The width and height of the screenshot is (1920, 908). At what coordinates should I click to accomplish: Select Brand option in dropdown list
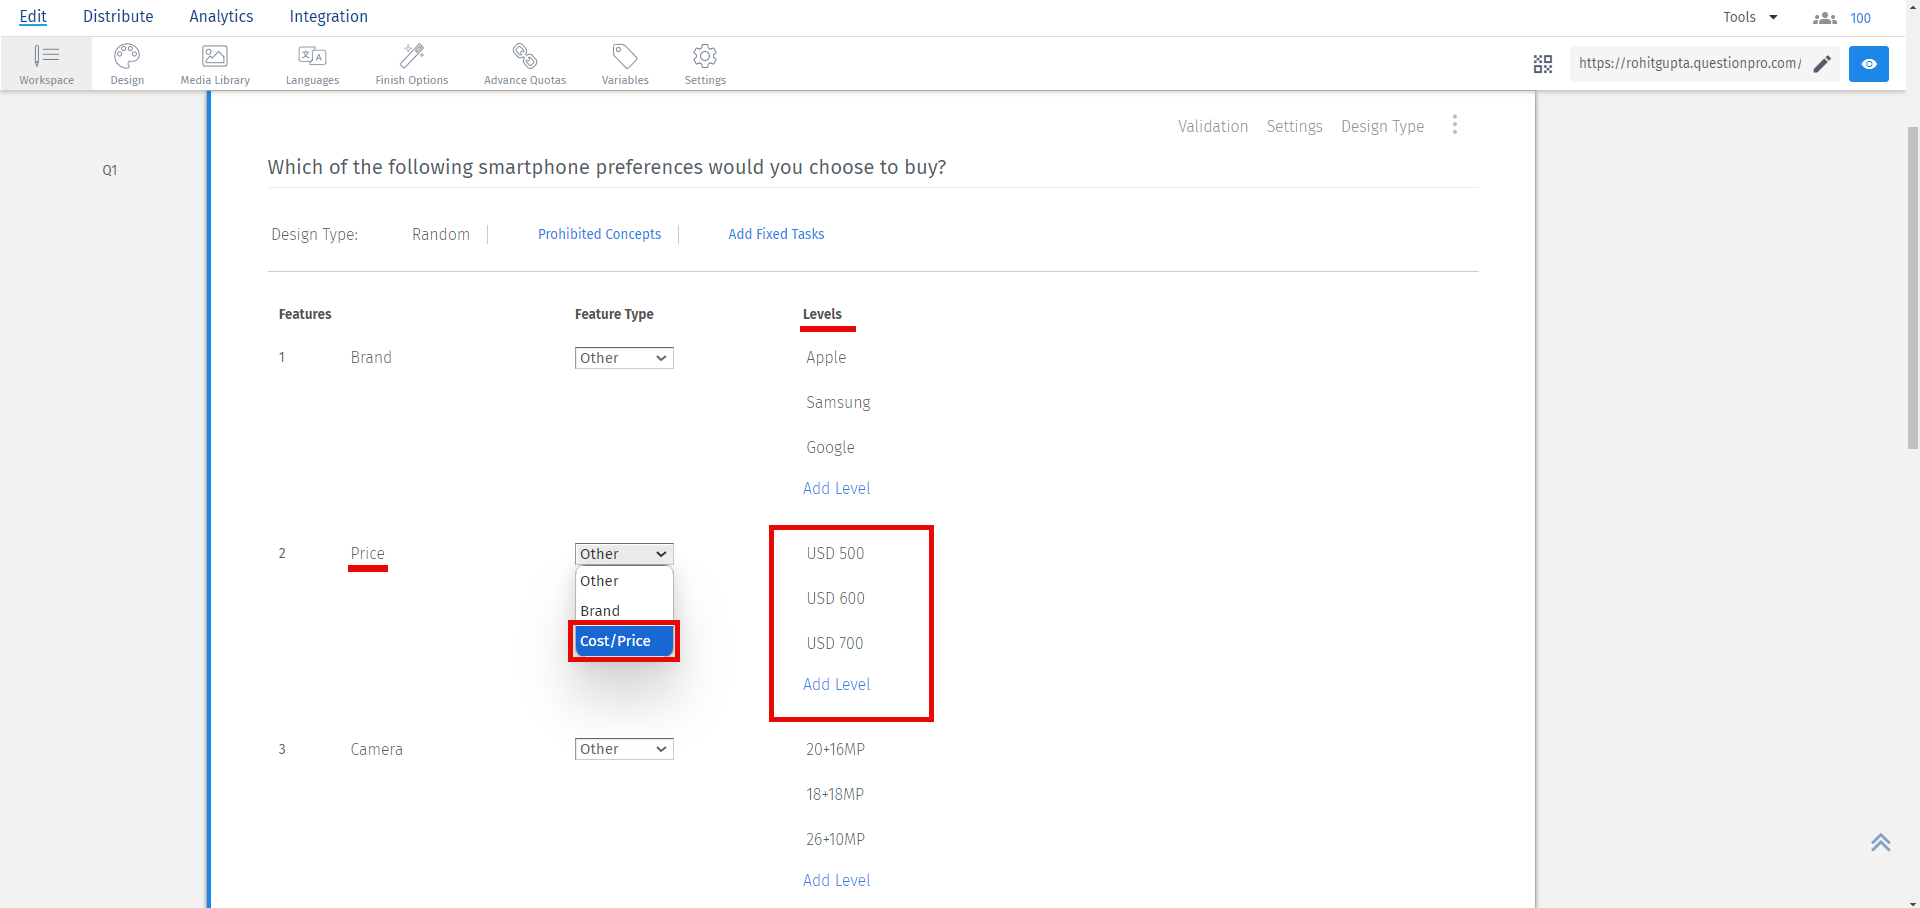[x=624, y=611]
